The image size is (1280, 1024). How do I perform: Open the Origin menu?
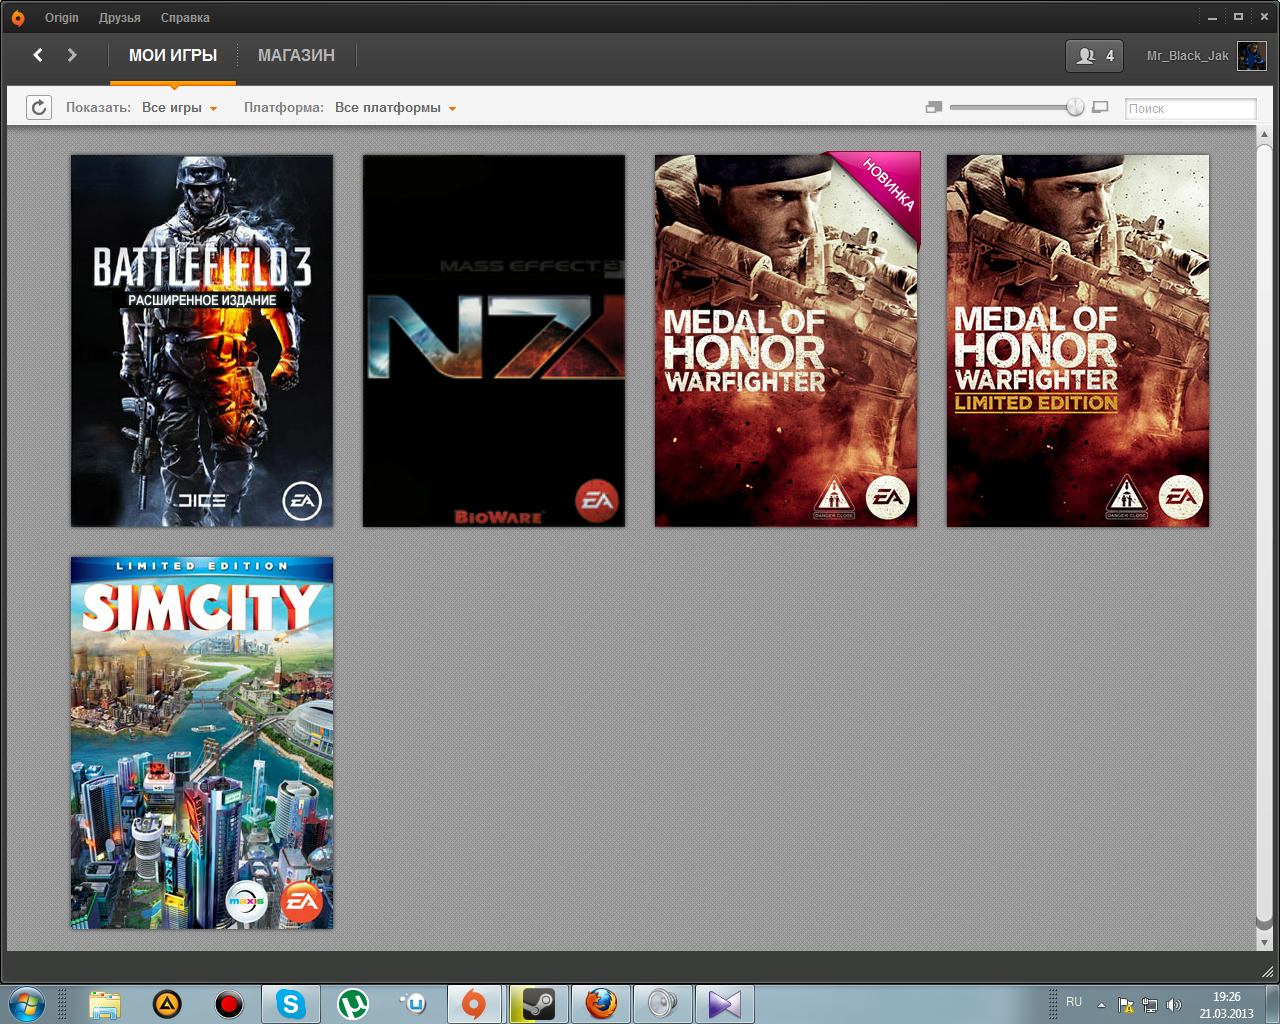pos(61,18)
